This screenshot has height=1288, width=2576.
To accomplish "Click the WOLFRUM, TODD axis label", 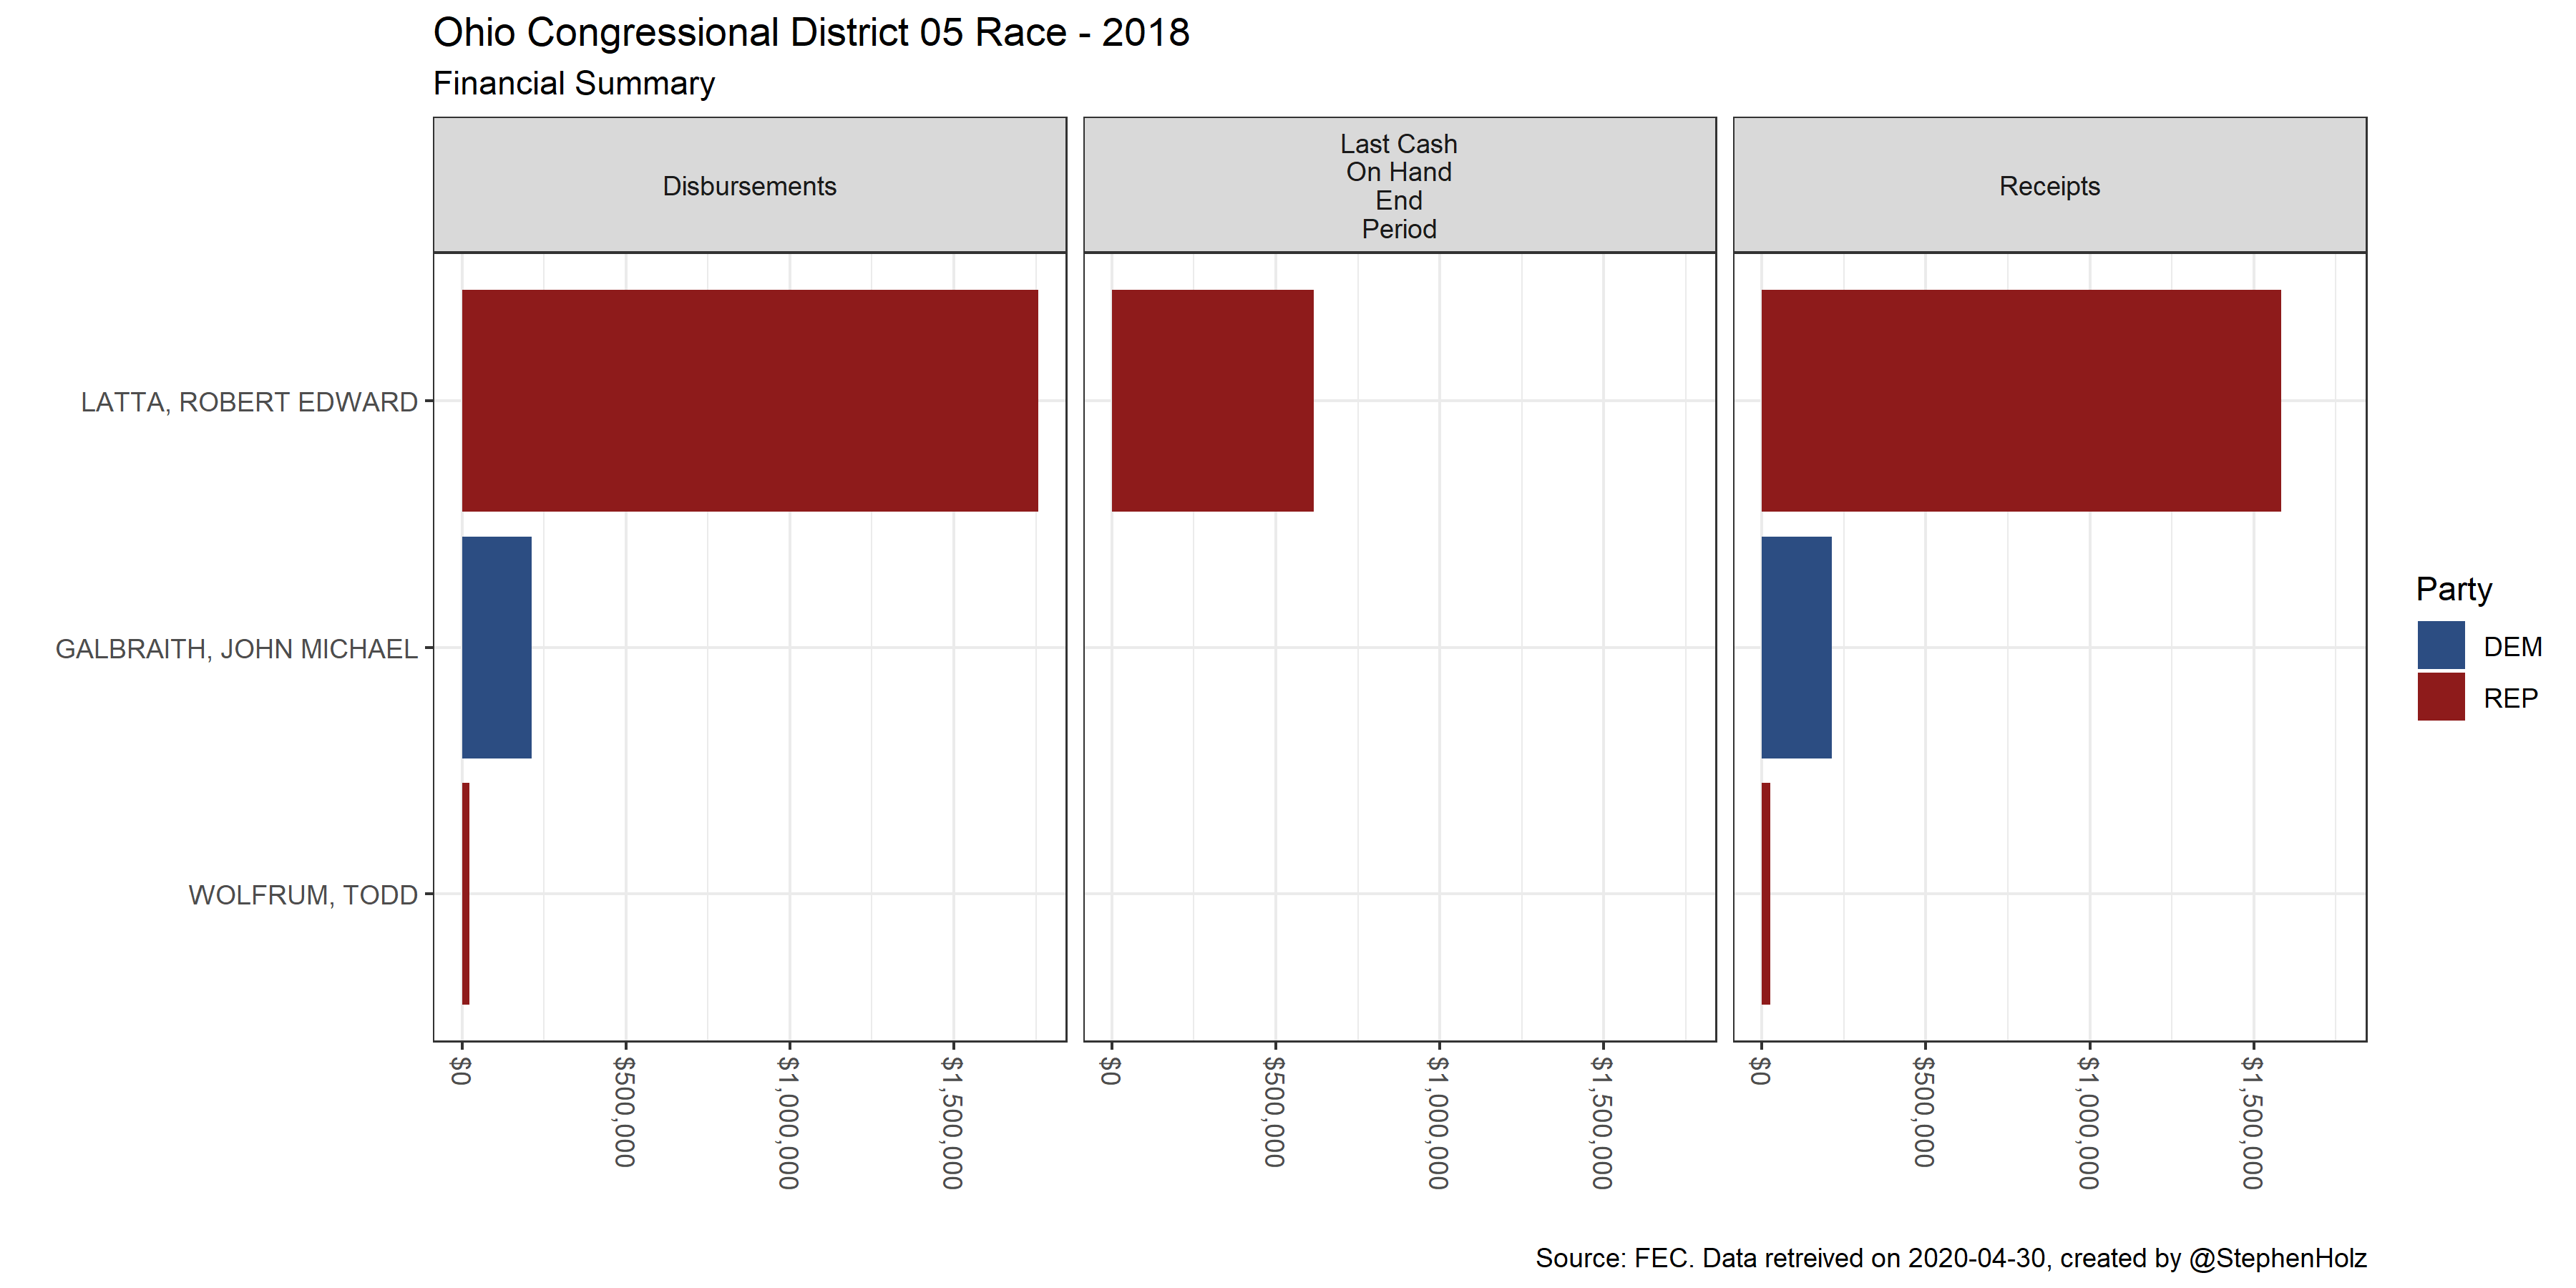I will coord(303,895).
